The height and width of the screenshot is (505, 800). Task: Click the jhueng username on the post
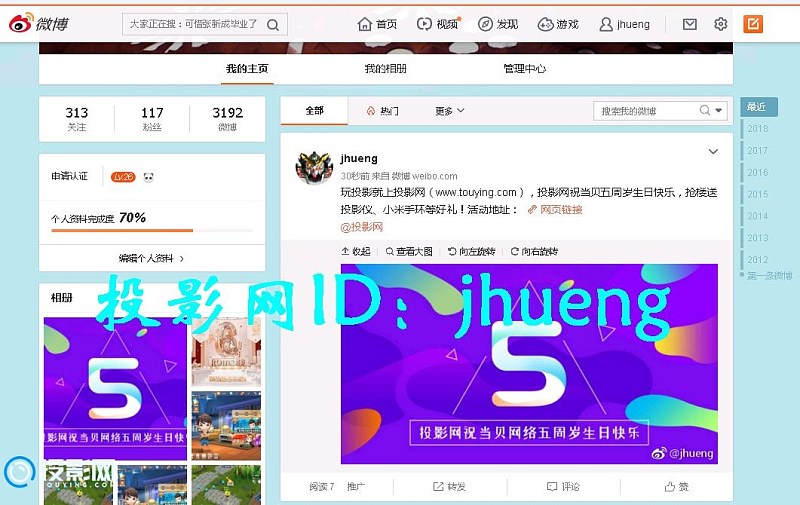coord(359,158)
